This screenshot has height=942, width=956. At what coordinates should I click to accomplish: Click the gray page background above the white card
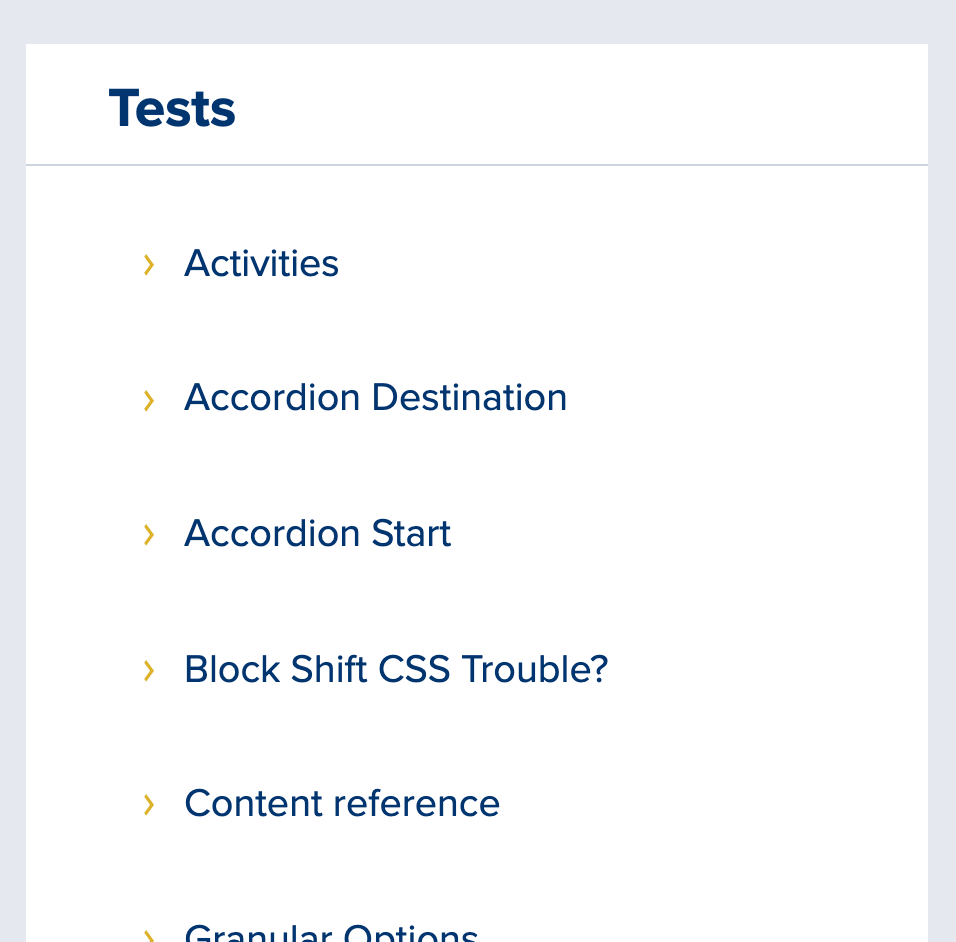476,20
